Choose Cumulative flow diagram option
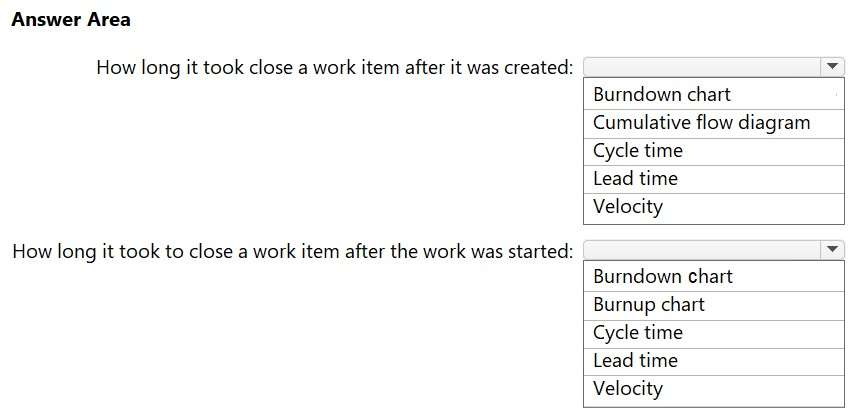The width and height of the screenshot is (860, 419). click(701, 123)
